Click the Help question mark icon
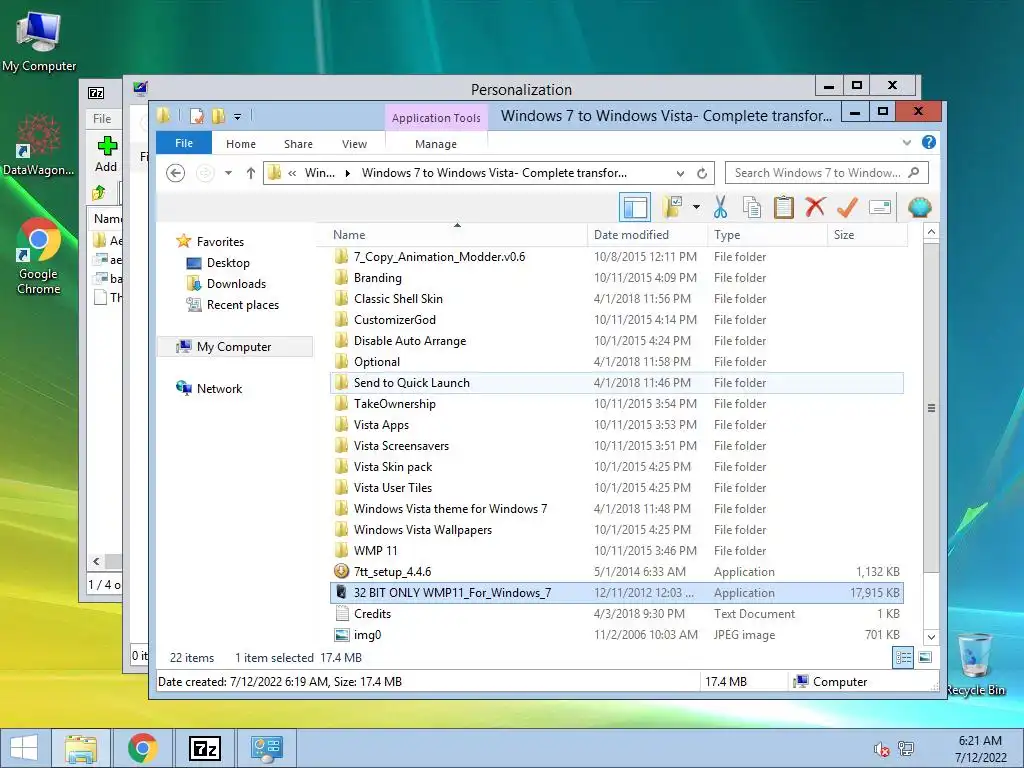This screenshot has height=768, width=1024. [929, 142]
